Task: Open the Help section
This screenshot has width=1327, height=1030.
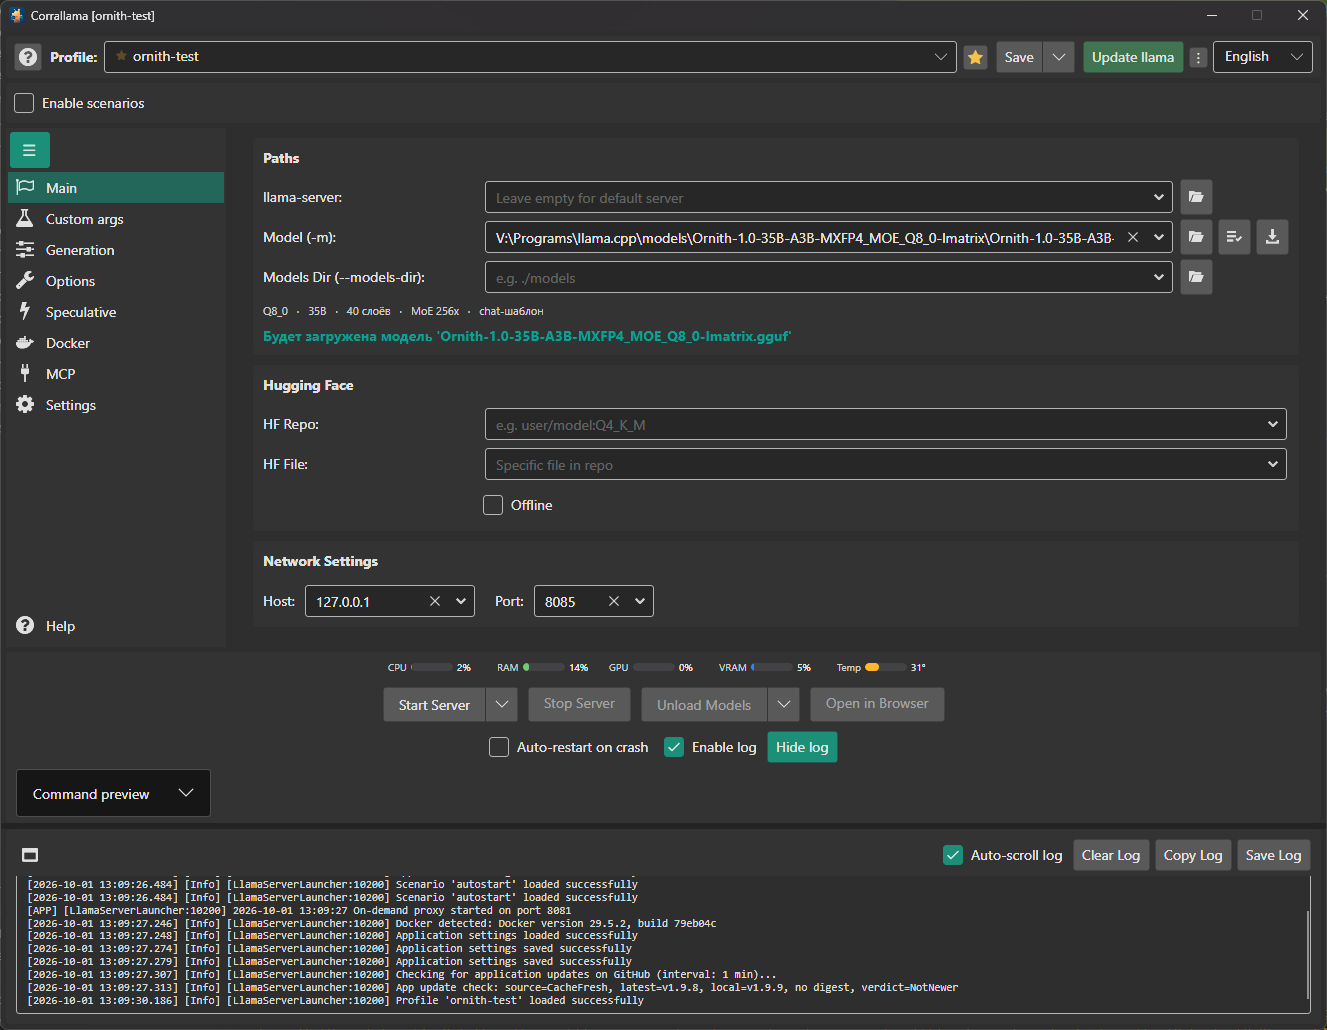Action: pyautogui.click(x=115, y=626)
